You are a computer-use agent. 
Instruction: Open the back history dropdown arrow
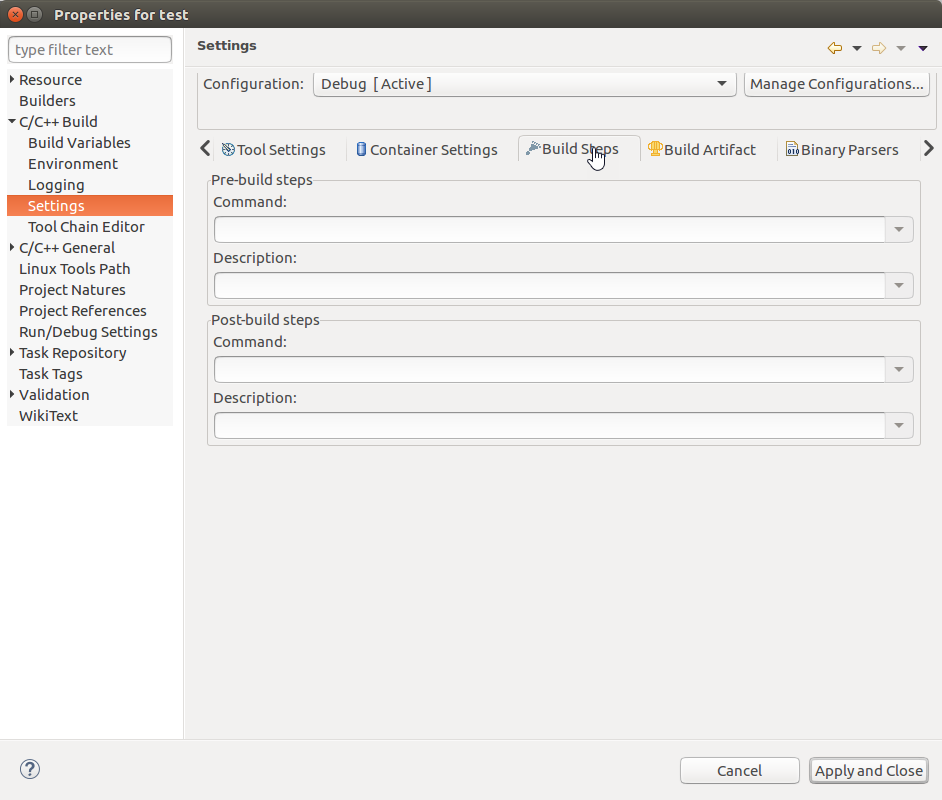[857, 49]
